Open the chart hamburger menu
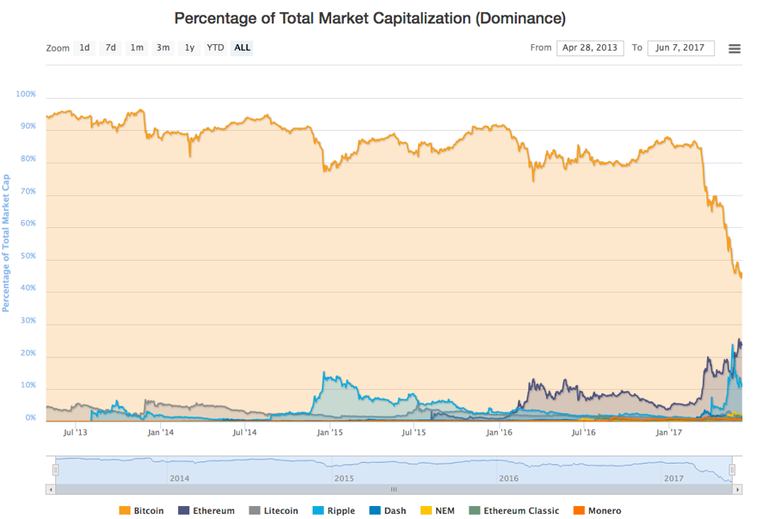 [x=735, y=48]
